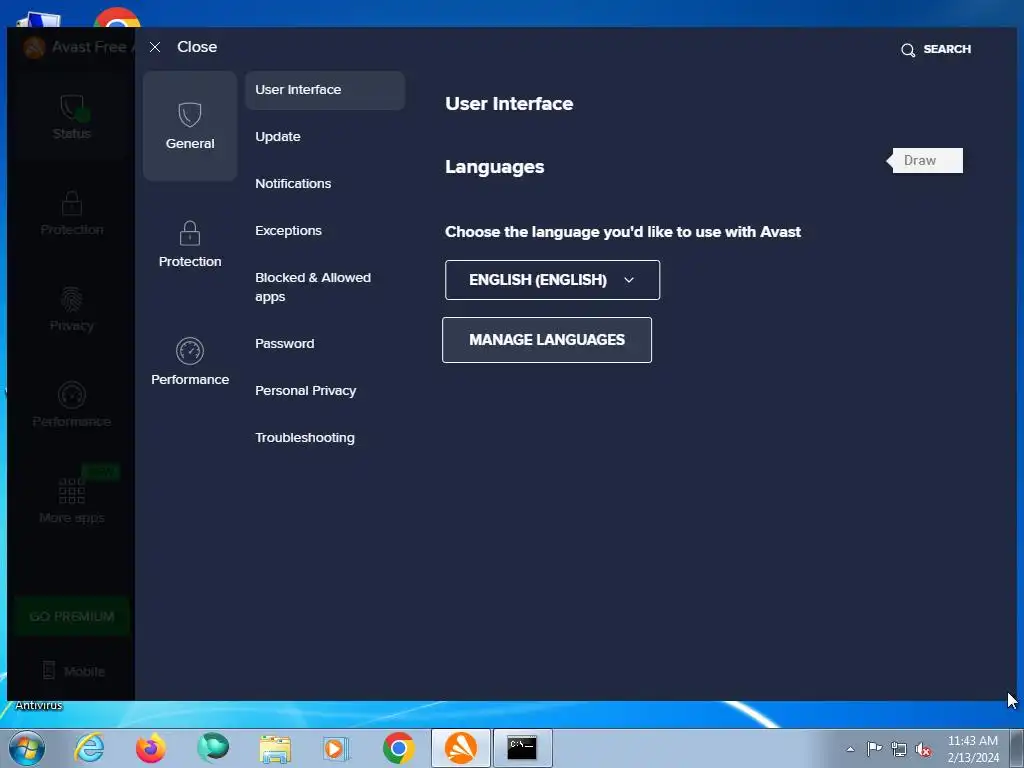Launch Google Chrome from taskbar

(x=398, y=748)
